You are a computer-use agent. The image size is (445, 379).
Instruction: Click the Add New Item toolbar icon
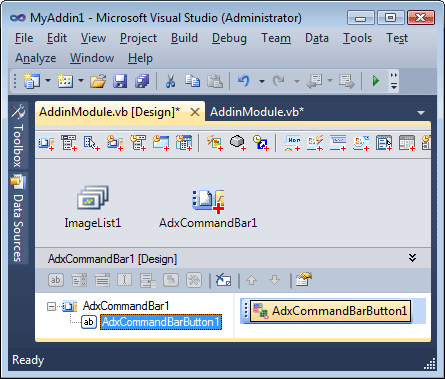(65, 81)
